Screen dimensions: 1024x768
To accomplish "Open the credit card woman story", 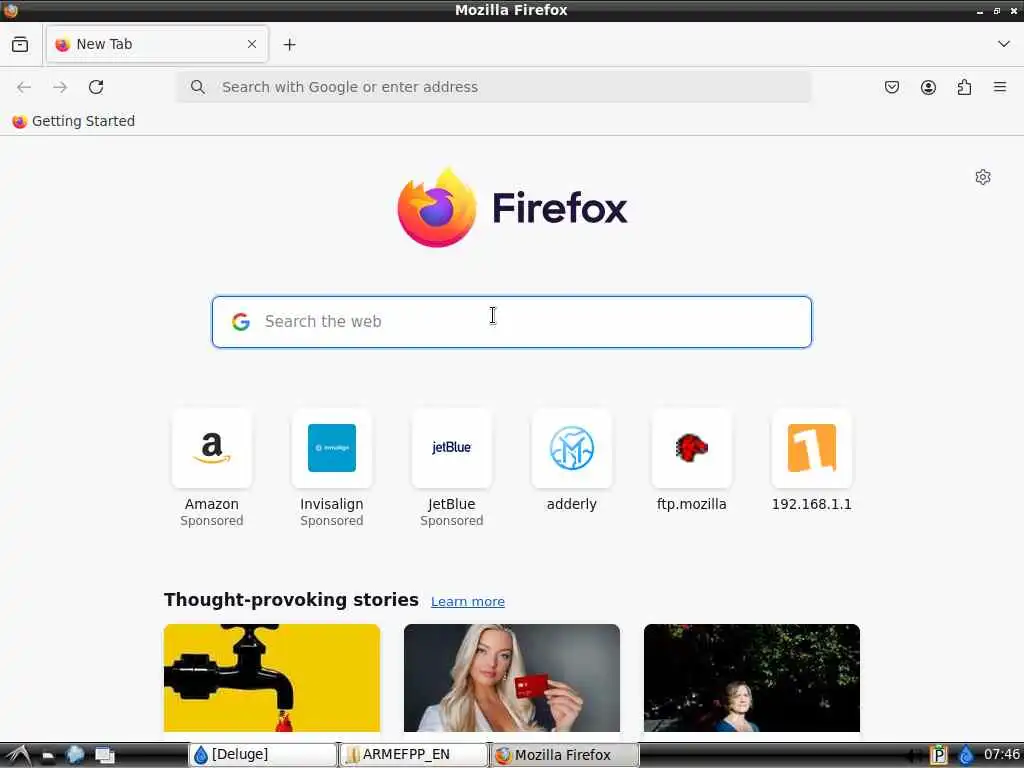I will tap(512, 678).
